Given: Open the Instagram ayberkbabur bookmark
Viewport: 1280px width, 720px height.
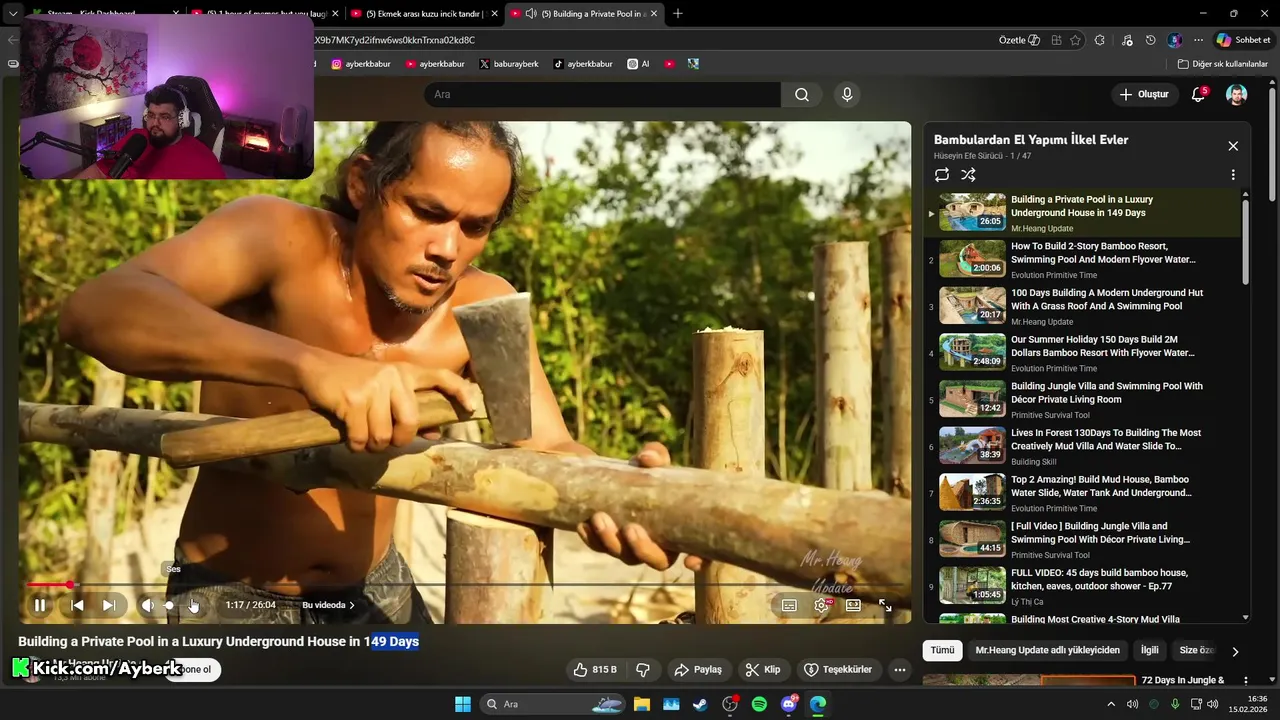Looking at the screenshot, I should coord(361,64).
